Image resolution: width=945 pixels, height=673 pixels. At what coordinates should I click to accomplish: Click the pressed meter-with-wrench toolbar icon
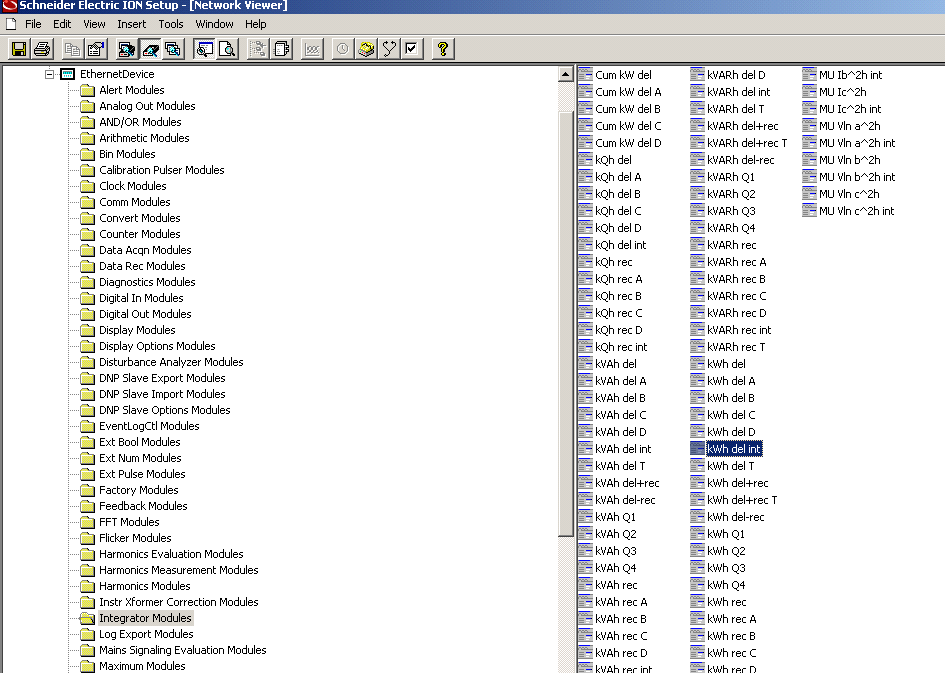150,49
